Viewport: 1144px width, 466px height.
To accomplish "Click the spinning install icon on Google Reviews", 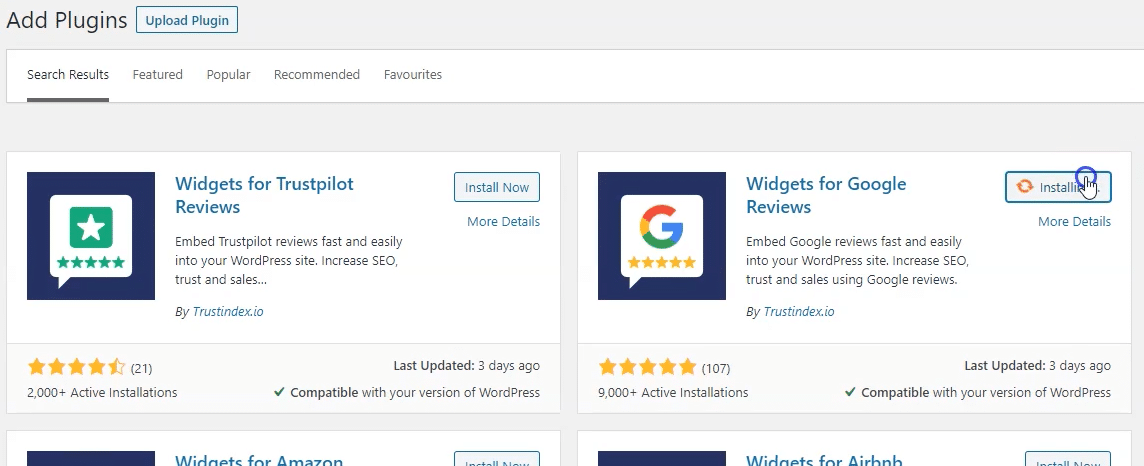I will (x=1025, y=187).
